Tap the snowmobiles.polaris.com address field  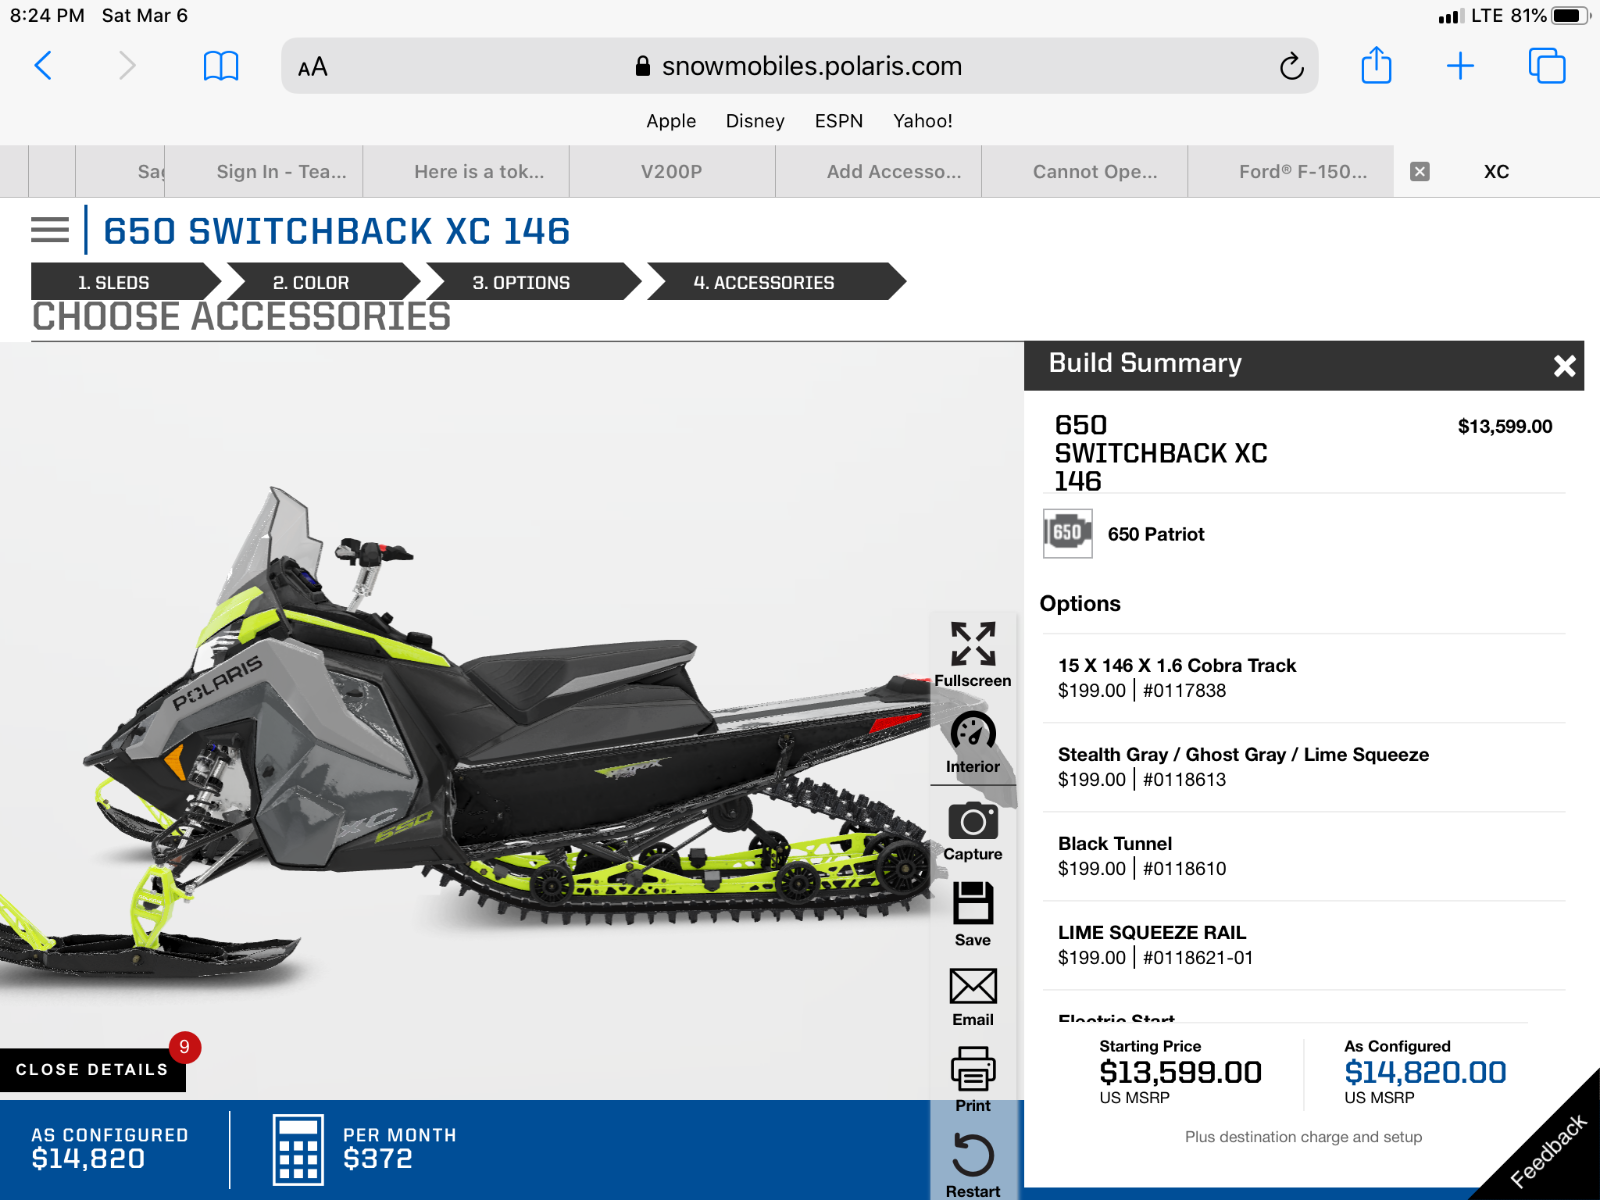[x=799, y=66]
